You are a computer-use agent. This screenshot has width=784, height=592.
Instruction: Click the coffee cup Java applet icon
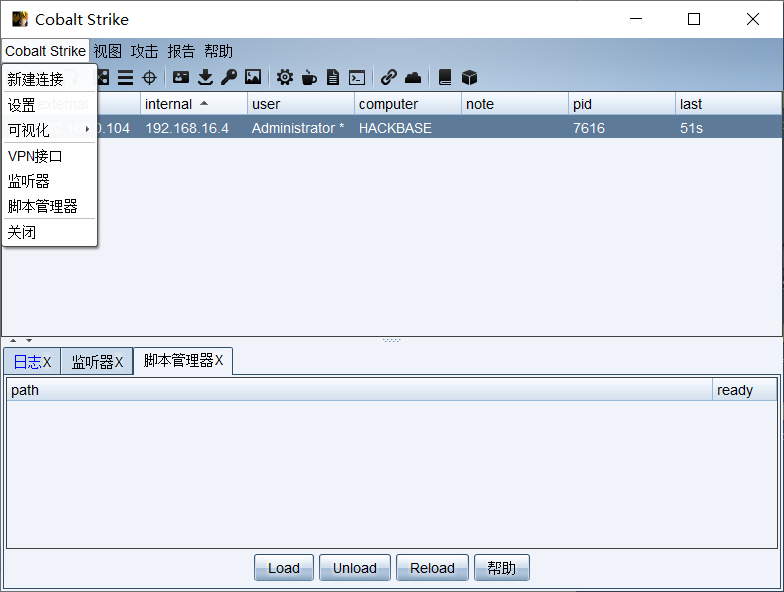coord(309,77)
